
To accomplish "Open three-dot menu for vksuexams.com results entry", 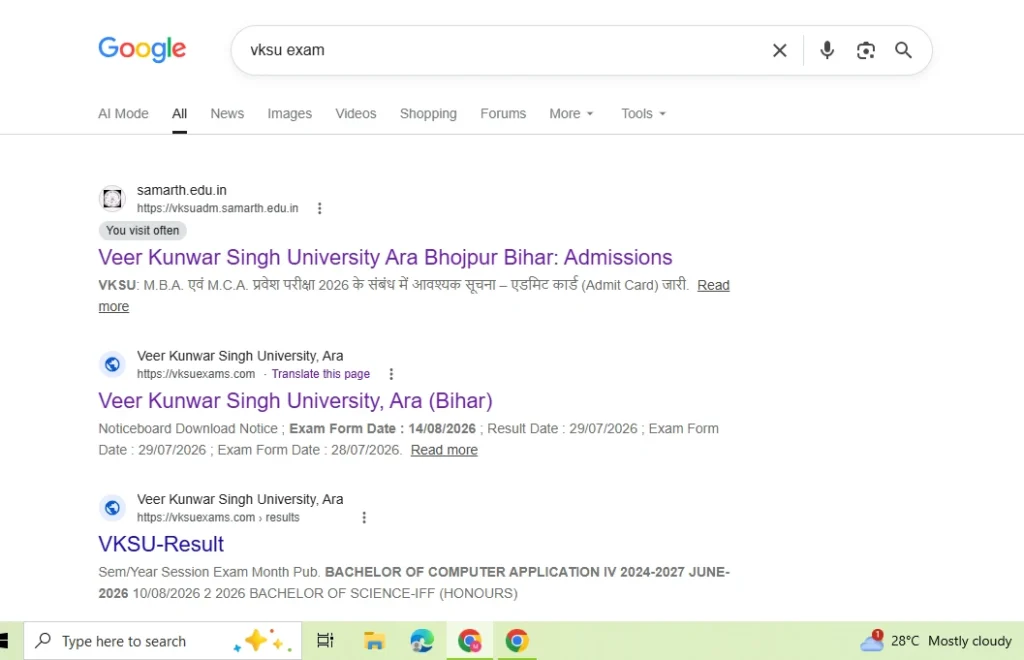I will click(x=364, y=518).
